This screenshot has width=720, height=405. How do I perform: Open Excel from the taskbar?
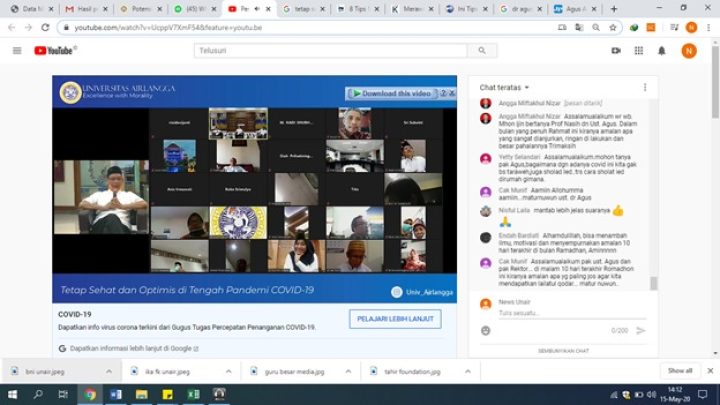click(193, 394)
